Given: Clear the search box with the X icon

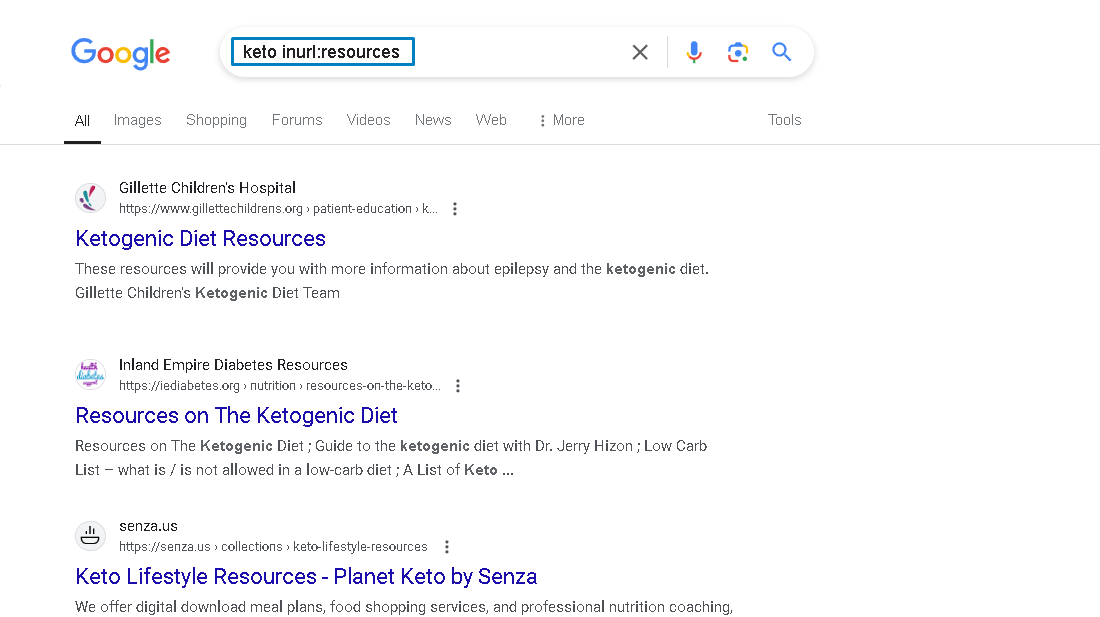Looking at the screenshot, I should [x=640, y=52].
